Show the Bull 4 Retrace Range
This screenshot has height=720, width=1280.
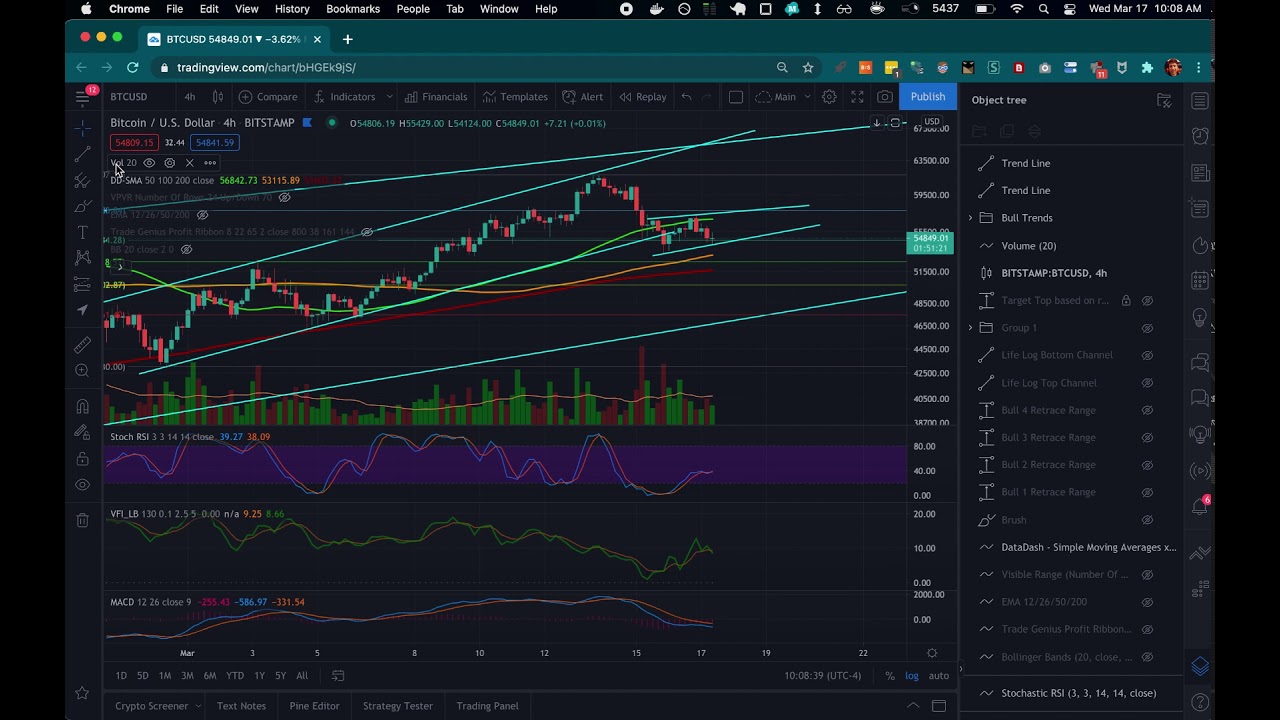point(1147,410)
